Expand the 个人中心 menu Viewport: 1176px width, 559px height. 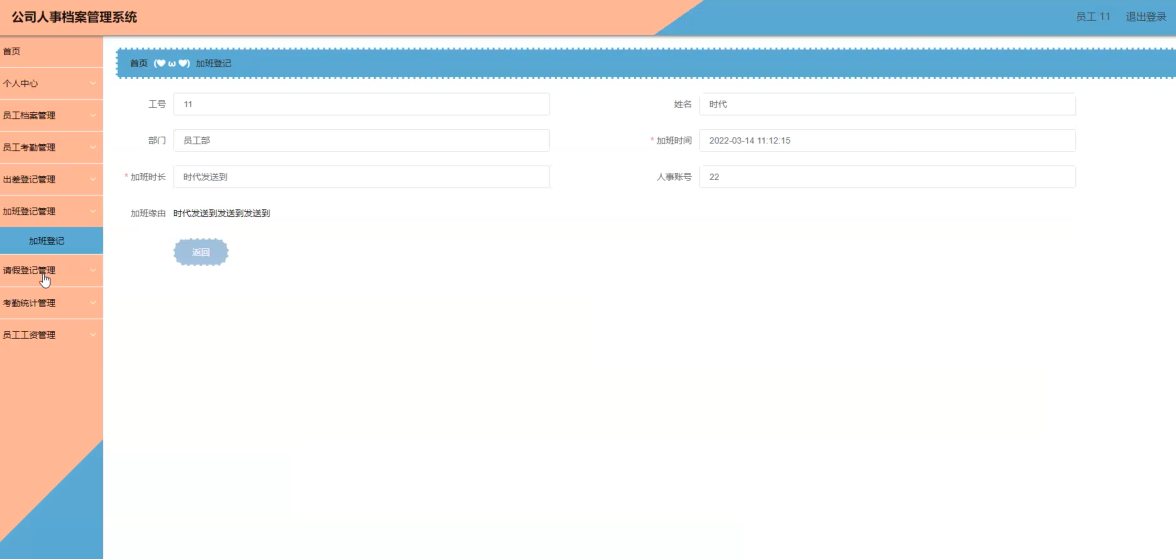tap(51, 83)
